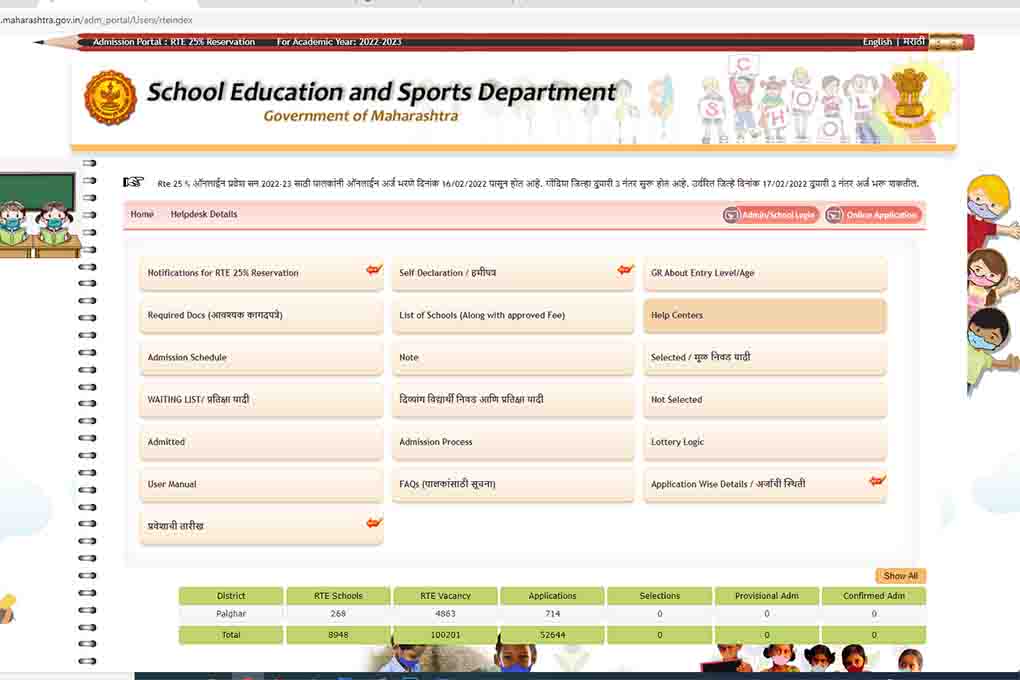Click the icon inside Admin/School Login button

click(x=732, y=215)
